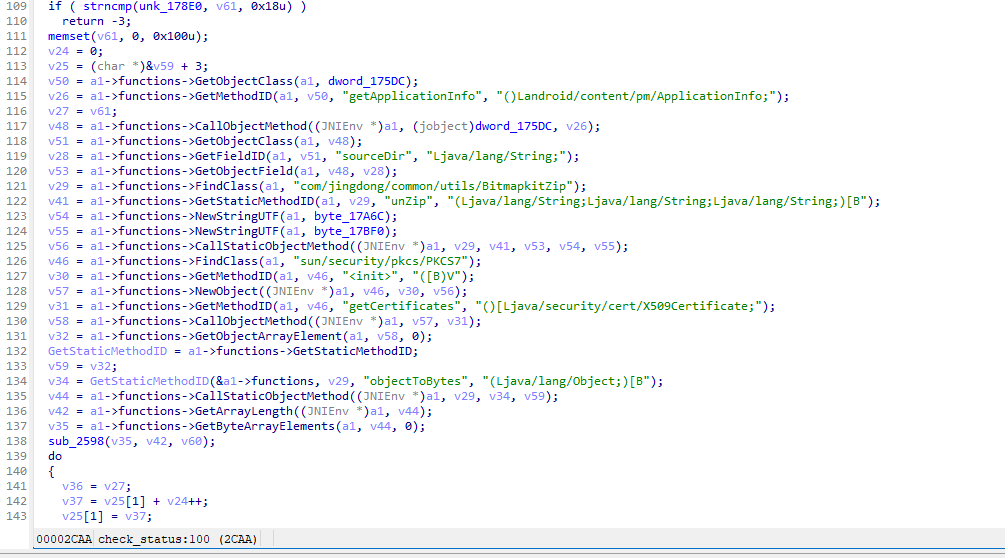Click the do keyword on line 139
The height and width of the screenshot is (558, 1005).
click(55, 456)
